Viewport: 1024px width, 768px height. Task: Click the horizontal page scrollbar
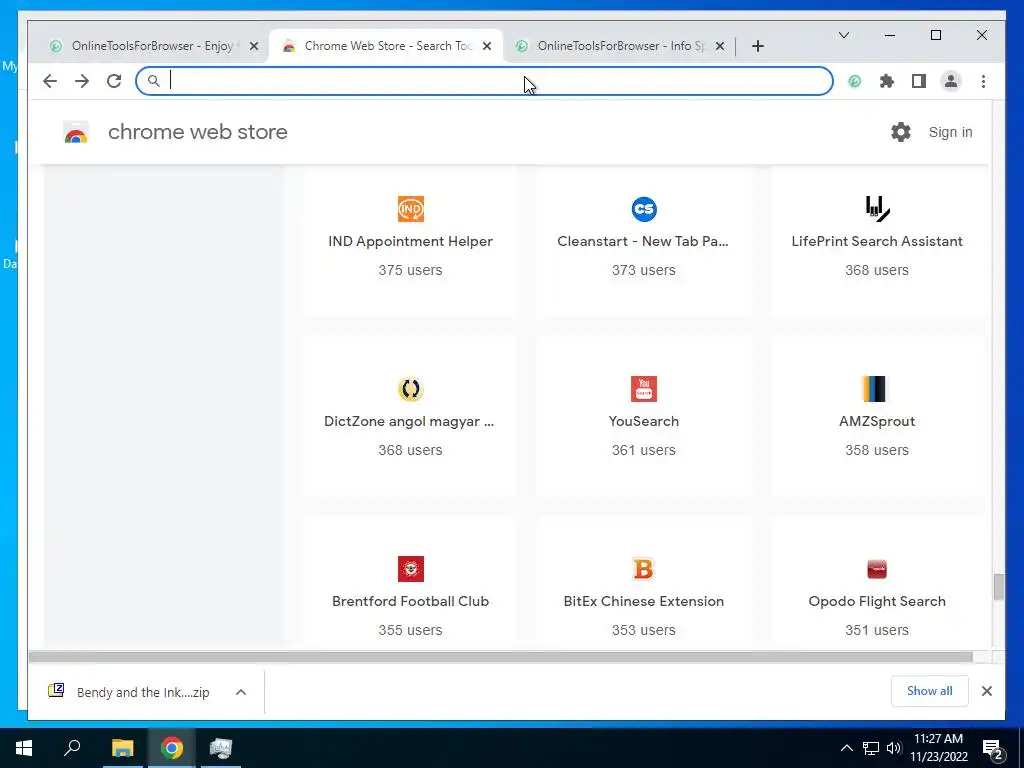point(500,656)
